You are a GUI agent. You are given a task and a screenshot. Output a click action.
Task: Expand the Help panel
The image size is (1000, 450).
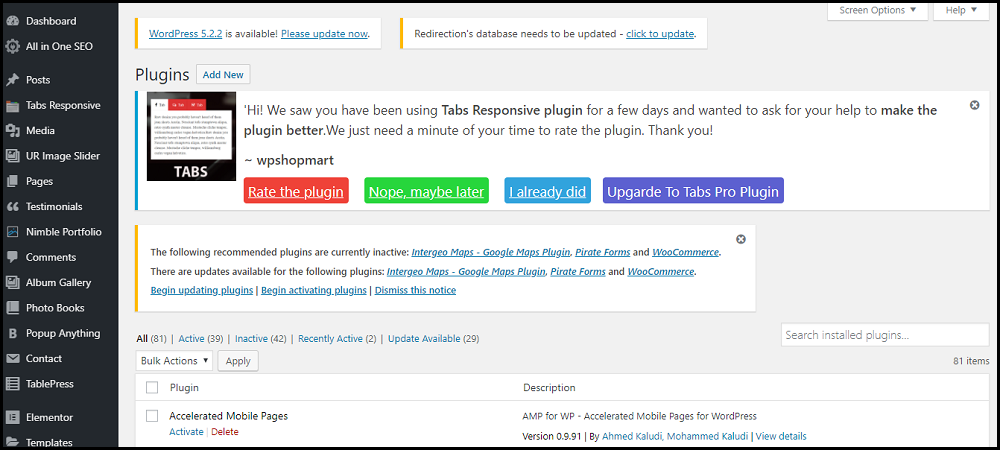[960, 10]
